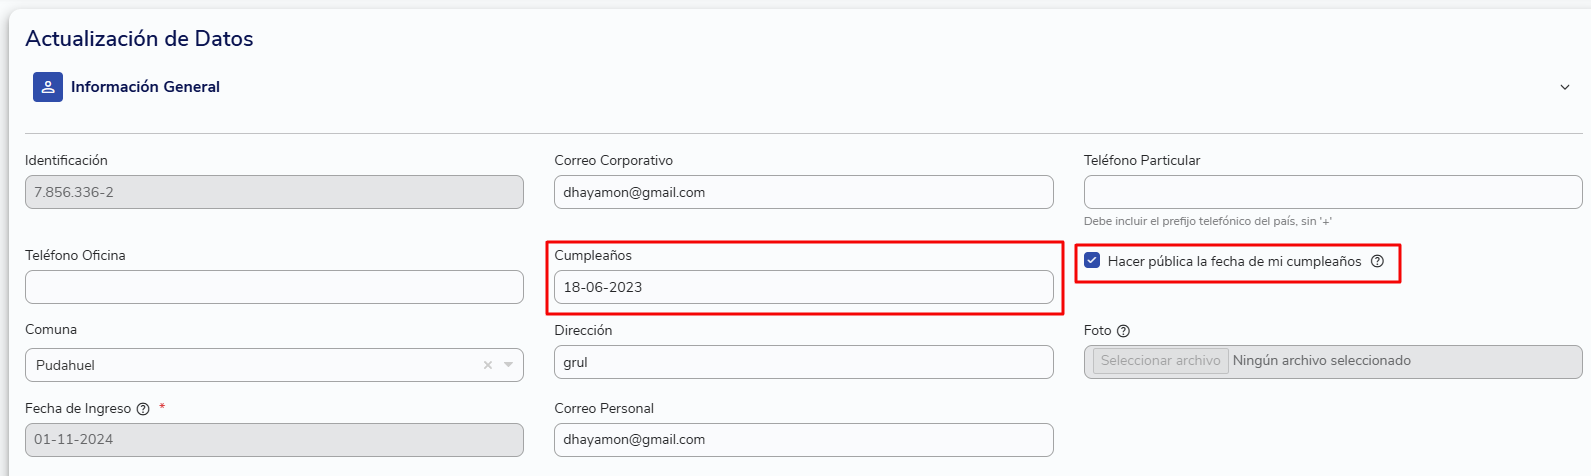
Task: Click the Identificación field 7.856.336-2
Action: (x=274, y=192)
